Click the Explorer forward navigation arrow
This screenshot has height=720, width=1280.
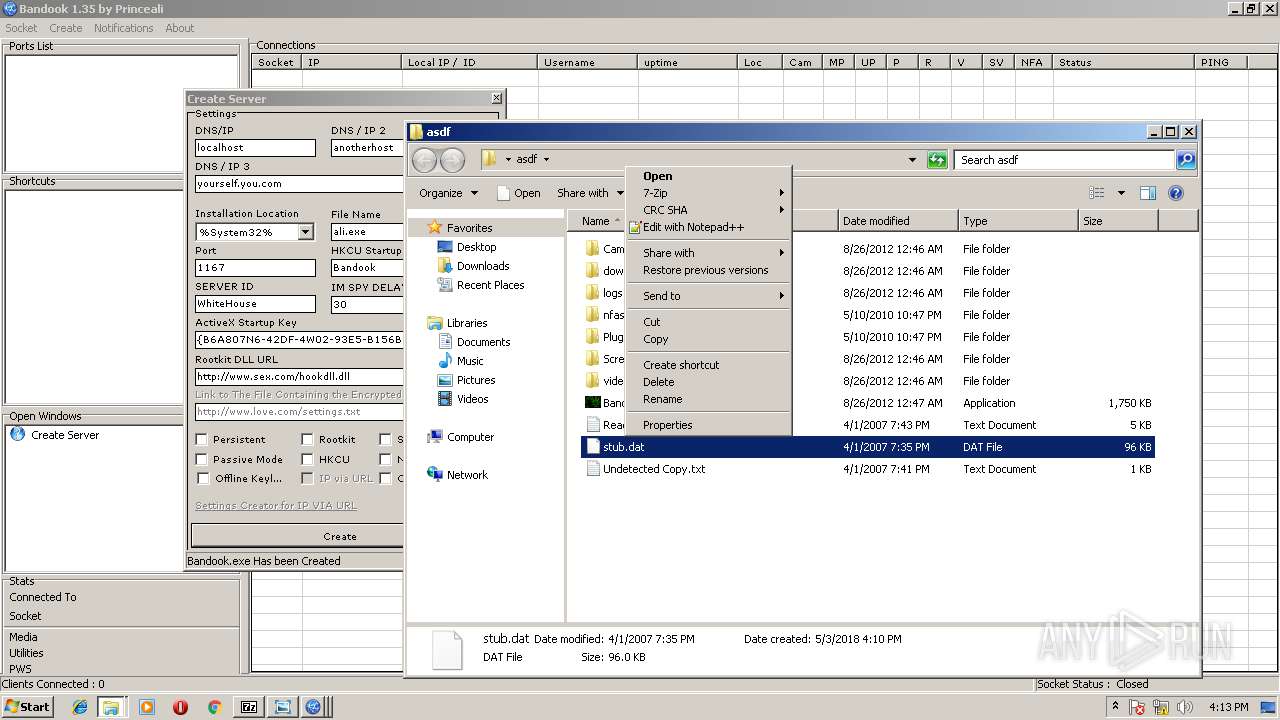[452, 160]
